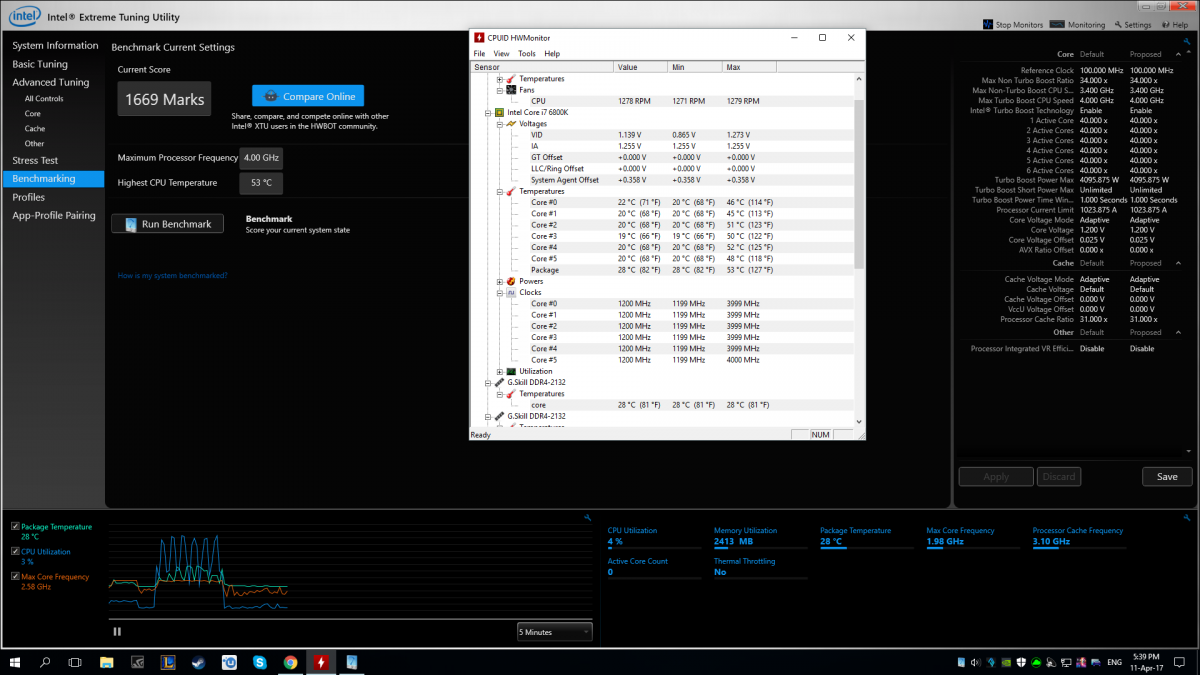The height and width of the screenshot is (675, 1200).
Task: Click the HWMonitor vertical scrollbar thumb
Action: click(x=860, y=185)
